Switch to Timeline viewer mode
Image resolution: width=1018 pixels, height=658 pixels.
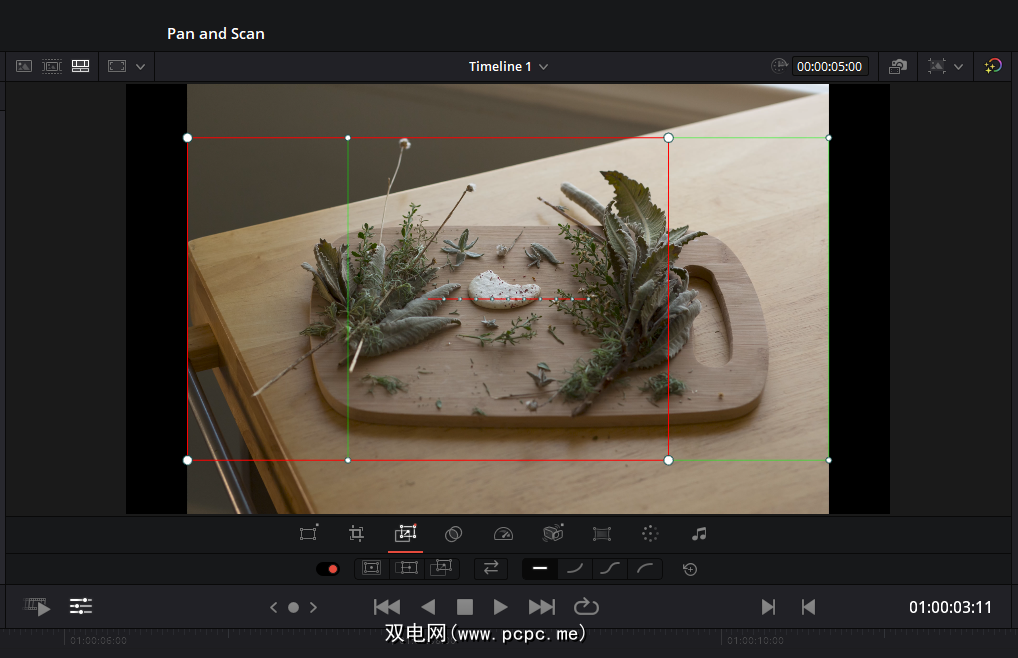coord(81,66)
